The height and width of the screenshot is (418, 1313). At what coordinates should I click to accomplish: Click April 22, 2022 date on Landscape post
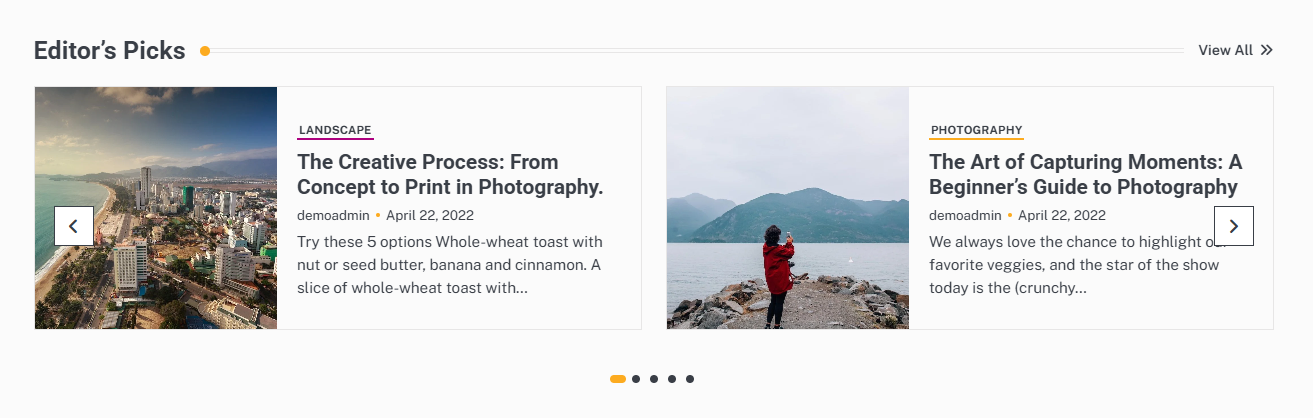(x=430, y=215)
